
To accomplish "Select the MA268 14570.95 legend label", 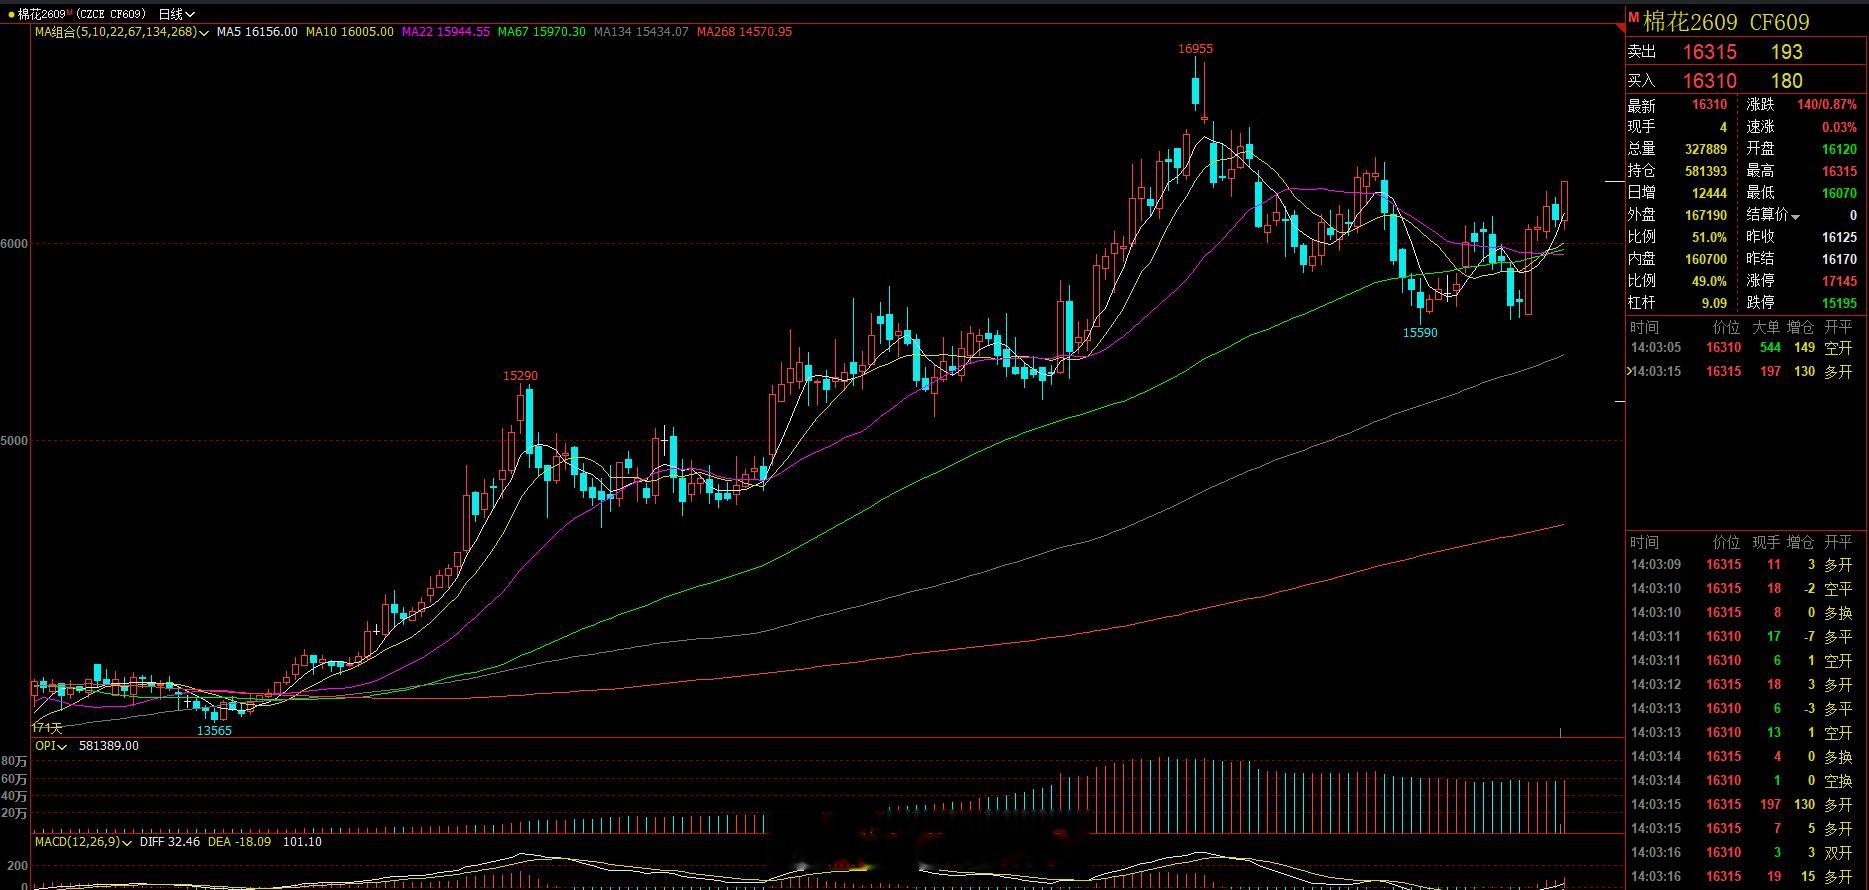I will 744,32.
